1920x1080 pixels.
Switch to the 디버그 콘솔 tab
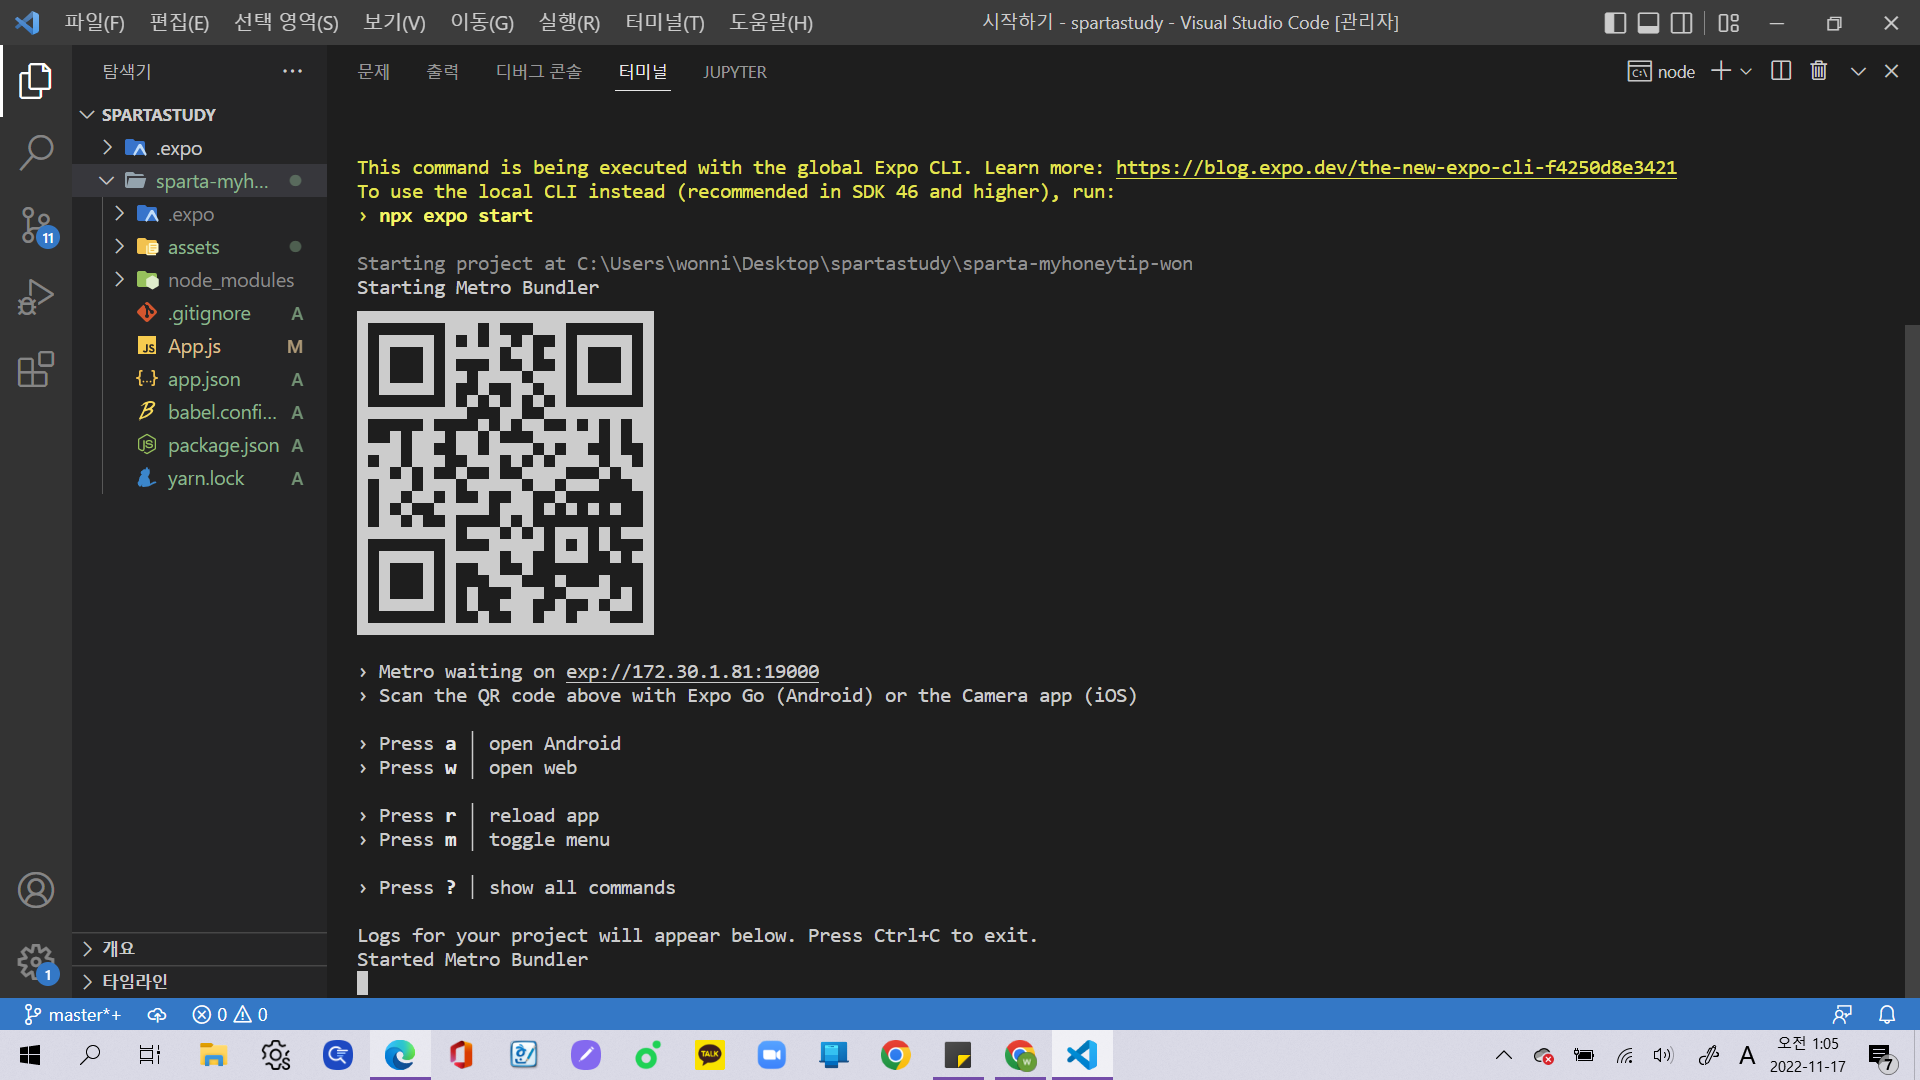(538, 72)
